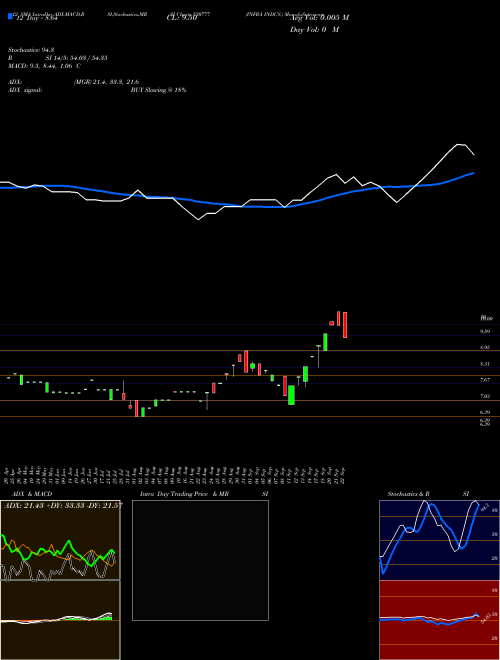
Task: Click the 8.31 price axis label
Action: pos(485,364)
